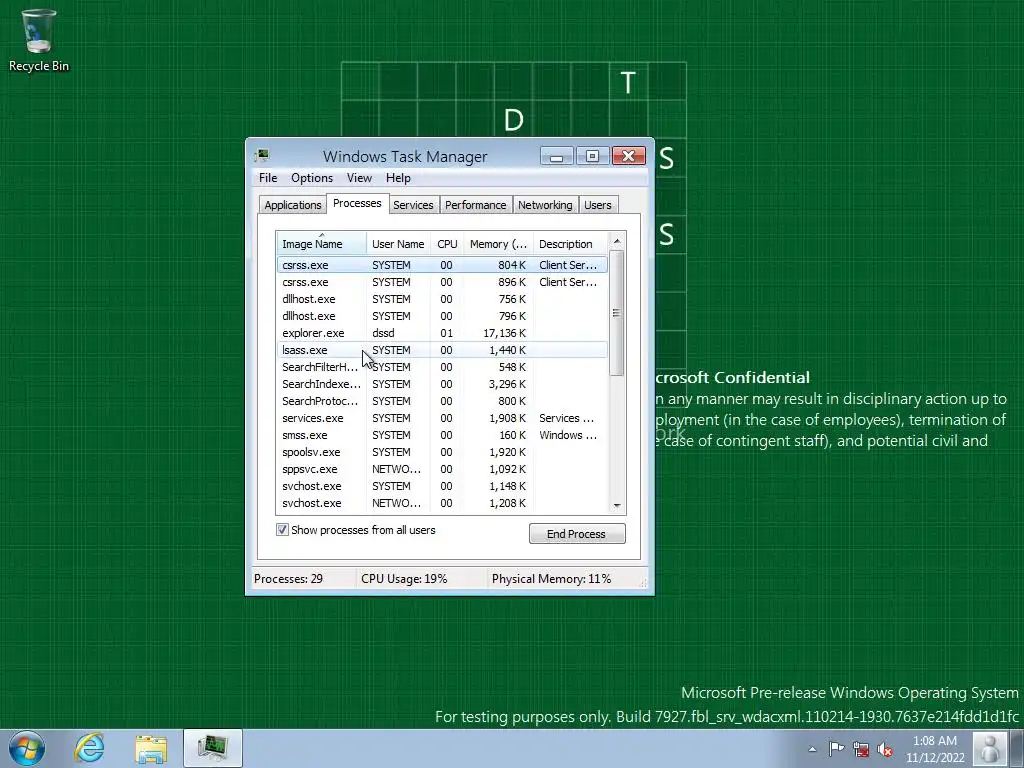Click the dssd user name cell
Viewport: 1024px width, 768px height.
pyautogui.click(x=383, y=333)
